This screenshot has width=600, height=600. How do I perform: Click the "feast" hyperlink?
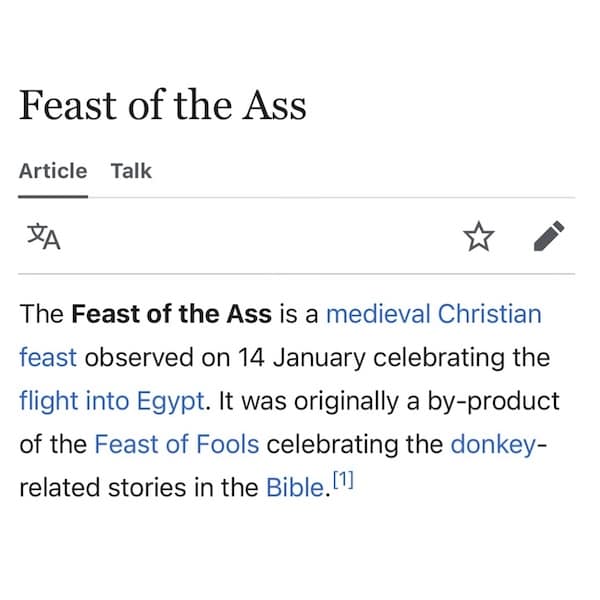(x=49, y=357)
